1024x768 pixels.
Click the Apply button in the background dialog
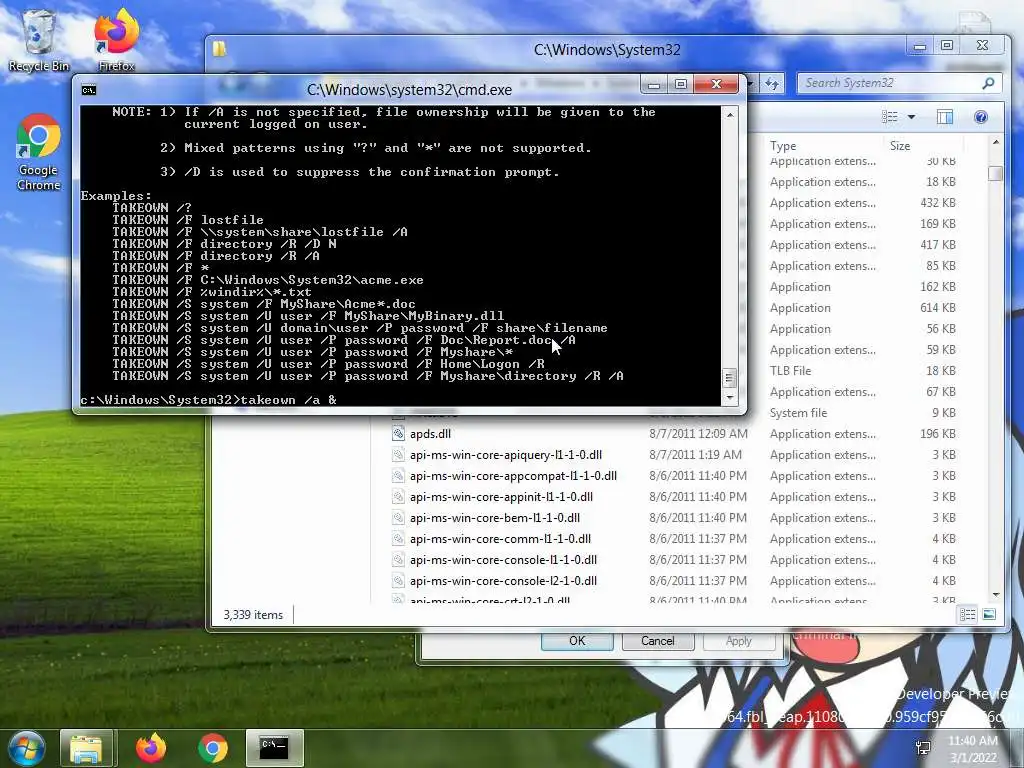coord(739,641)
